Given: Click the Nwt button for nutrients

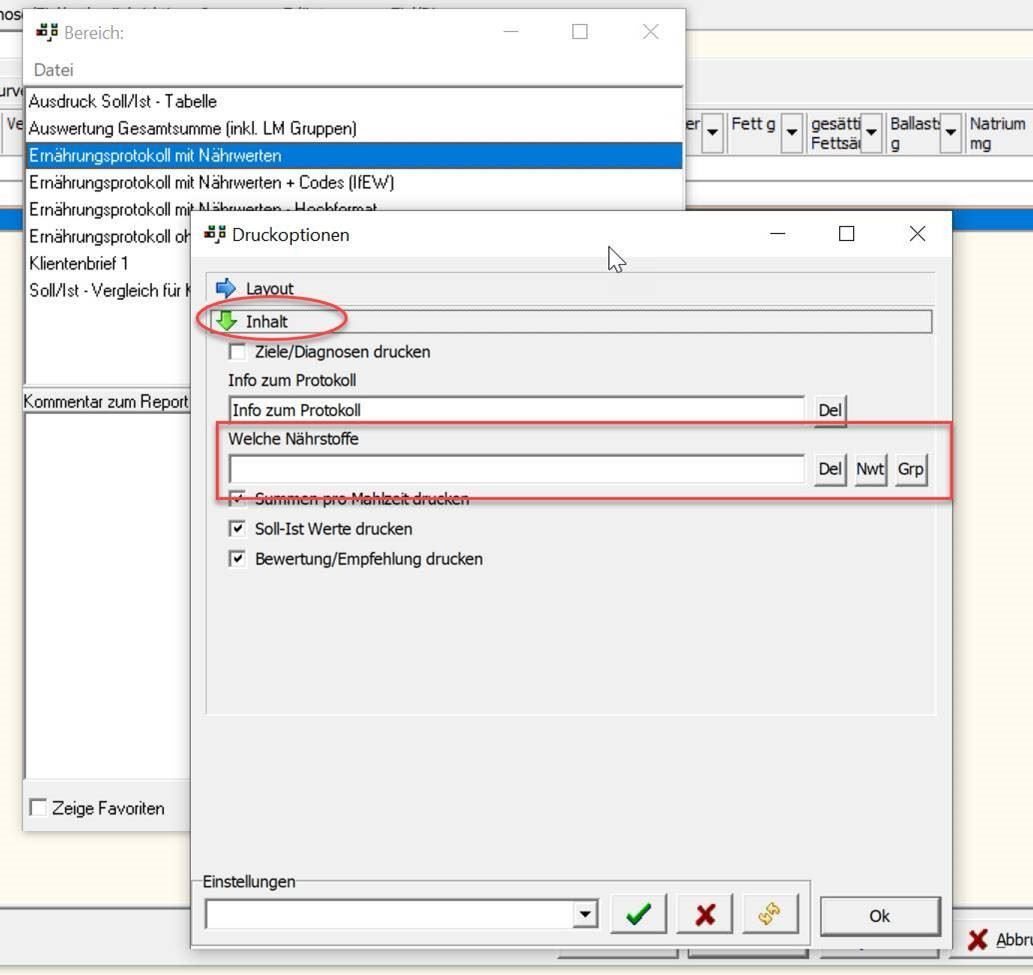Looking at the screenshot, I should [870, 469].
